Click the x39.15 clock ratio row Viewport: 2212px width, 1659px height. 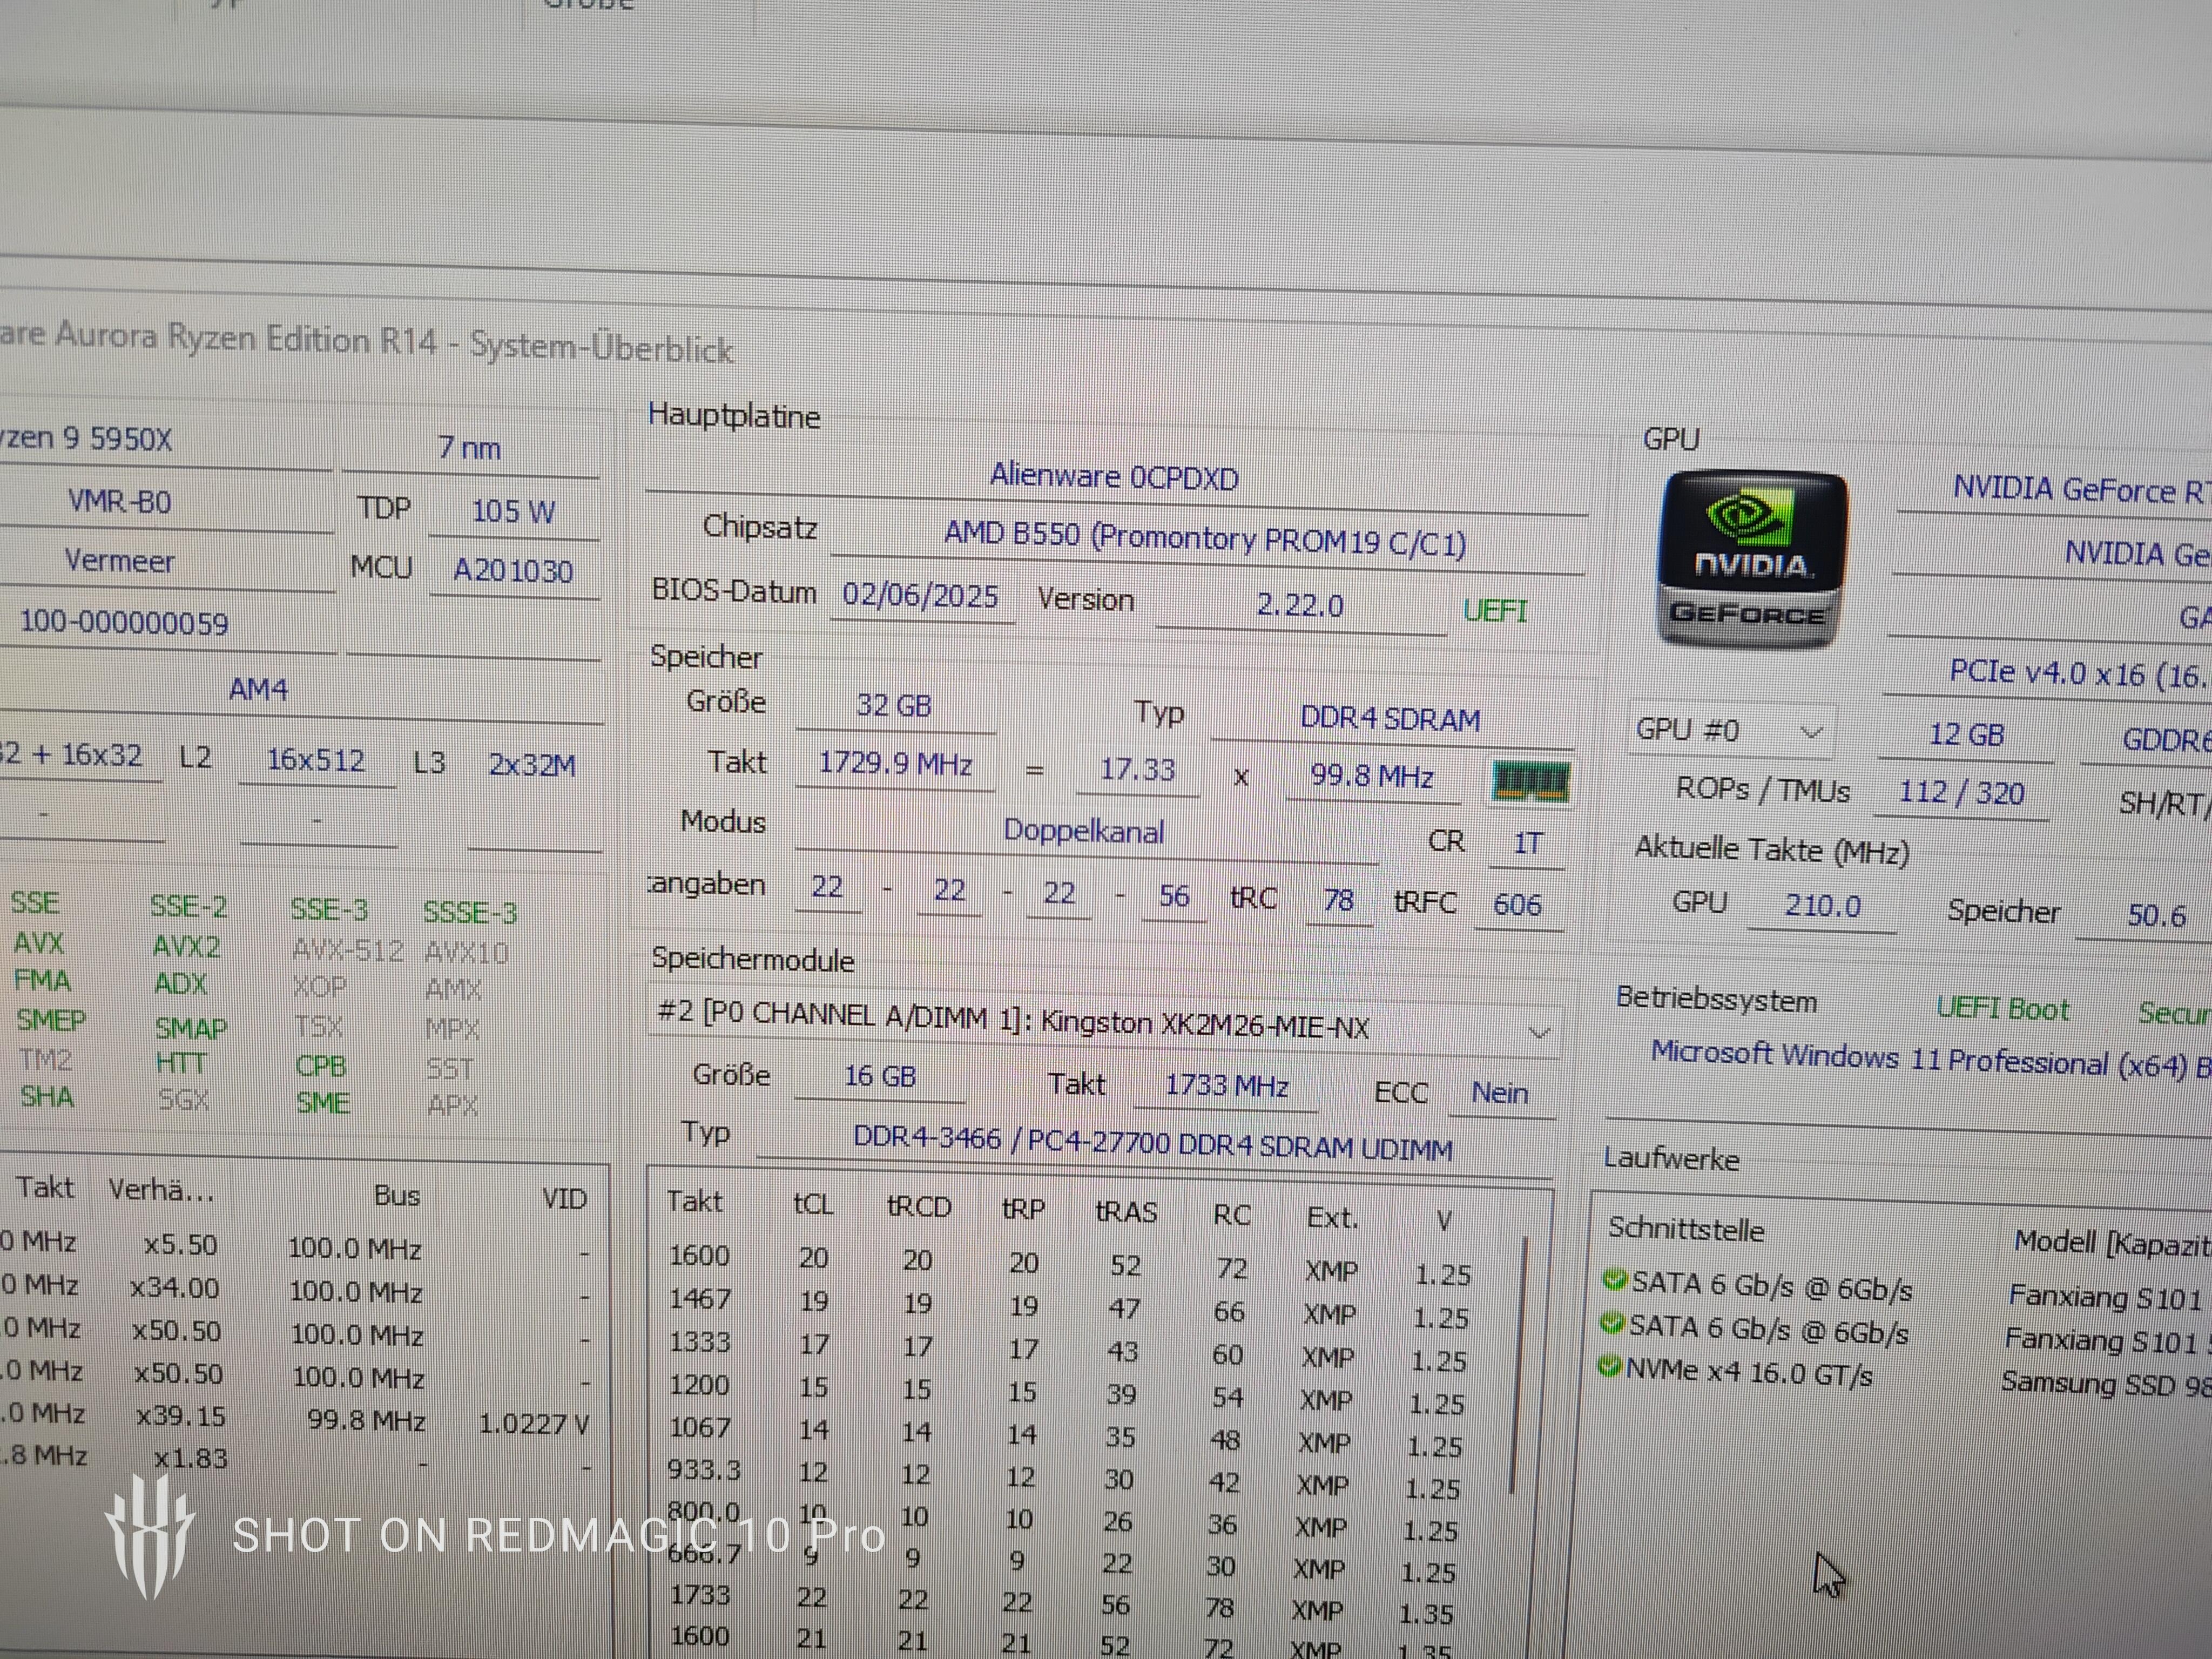[x=180, y=1416]
